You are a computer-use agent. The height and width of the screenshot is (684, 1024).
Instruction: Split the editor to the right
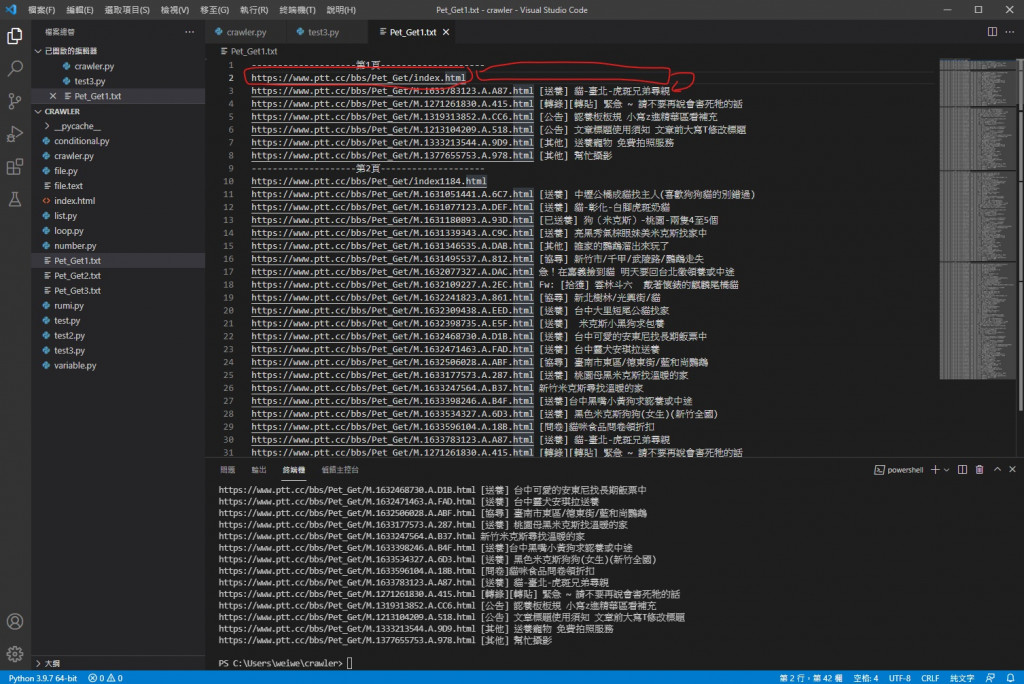pyautogui.click(x=992, y=32)
